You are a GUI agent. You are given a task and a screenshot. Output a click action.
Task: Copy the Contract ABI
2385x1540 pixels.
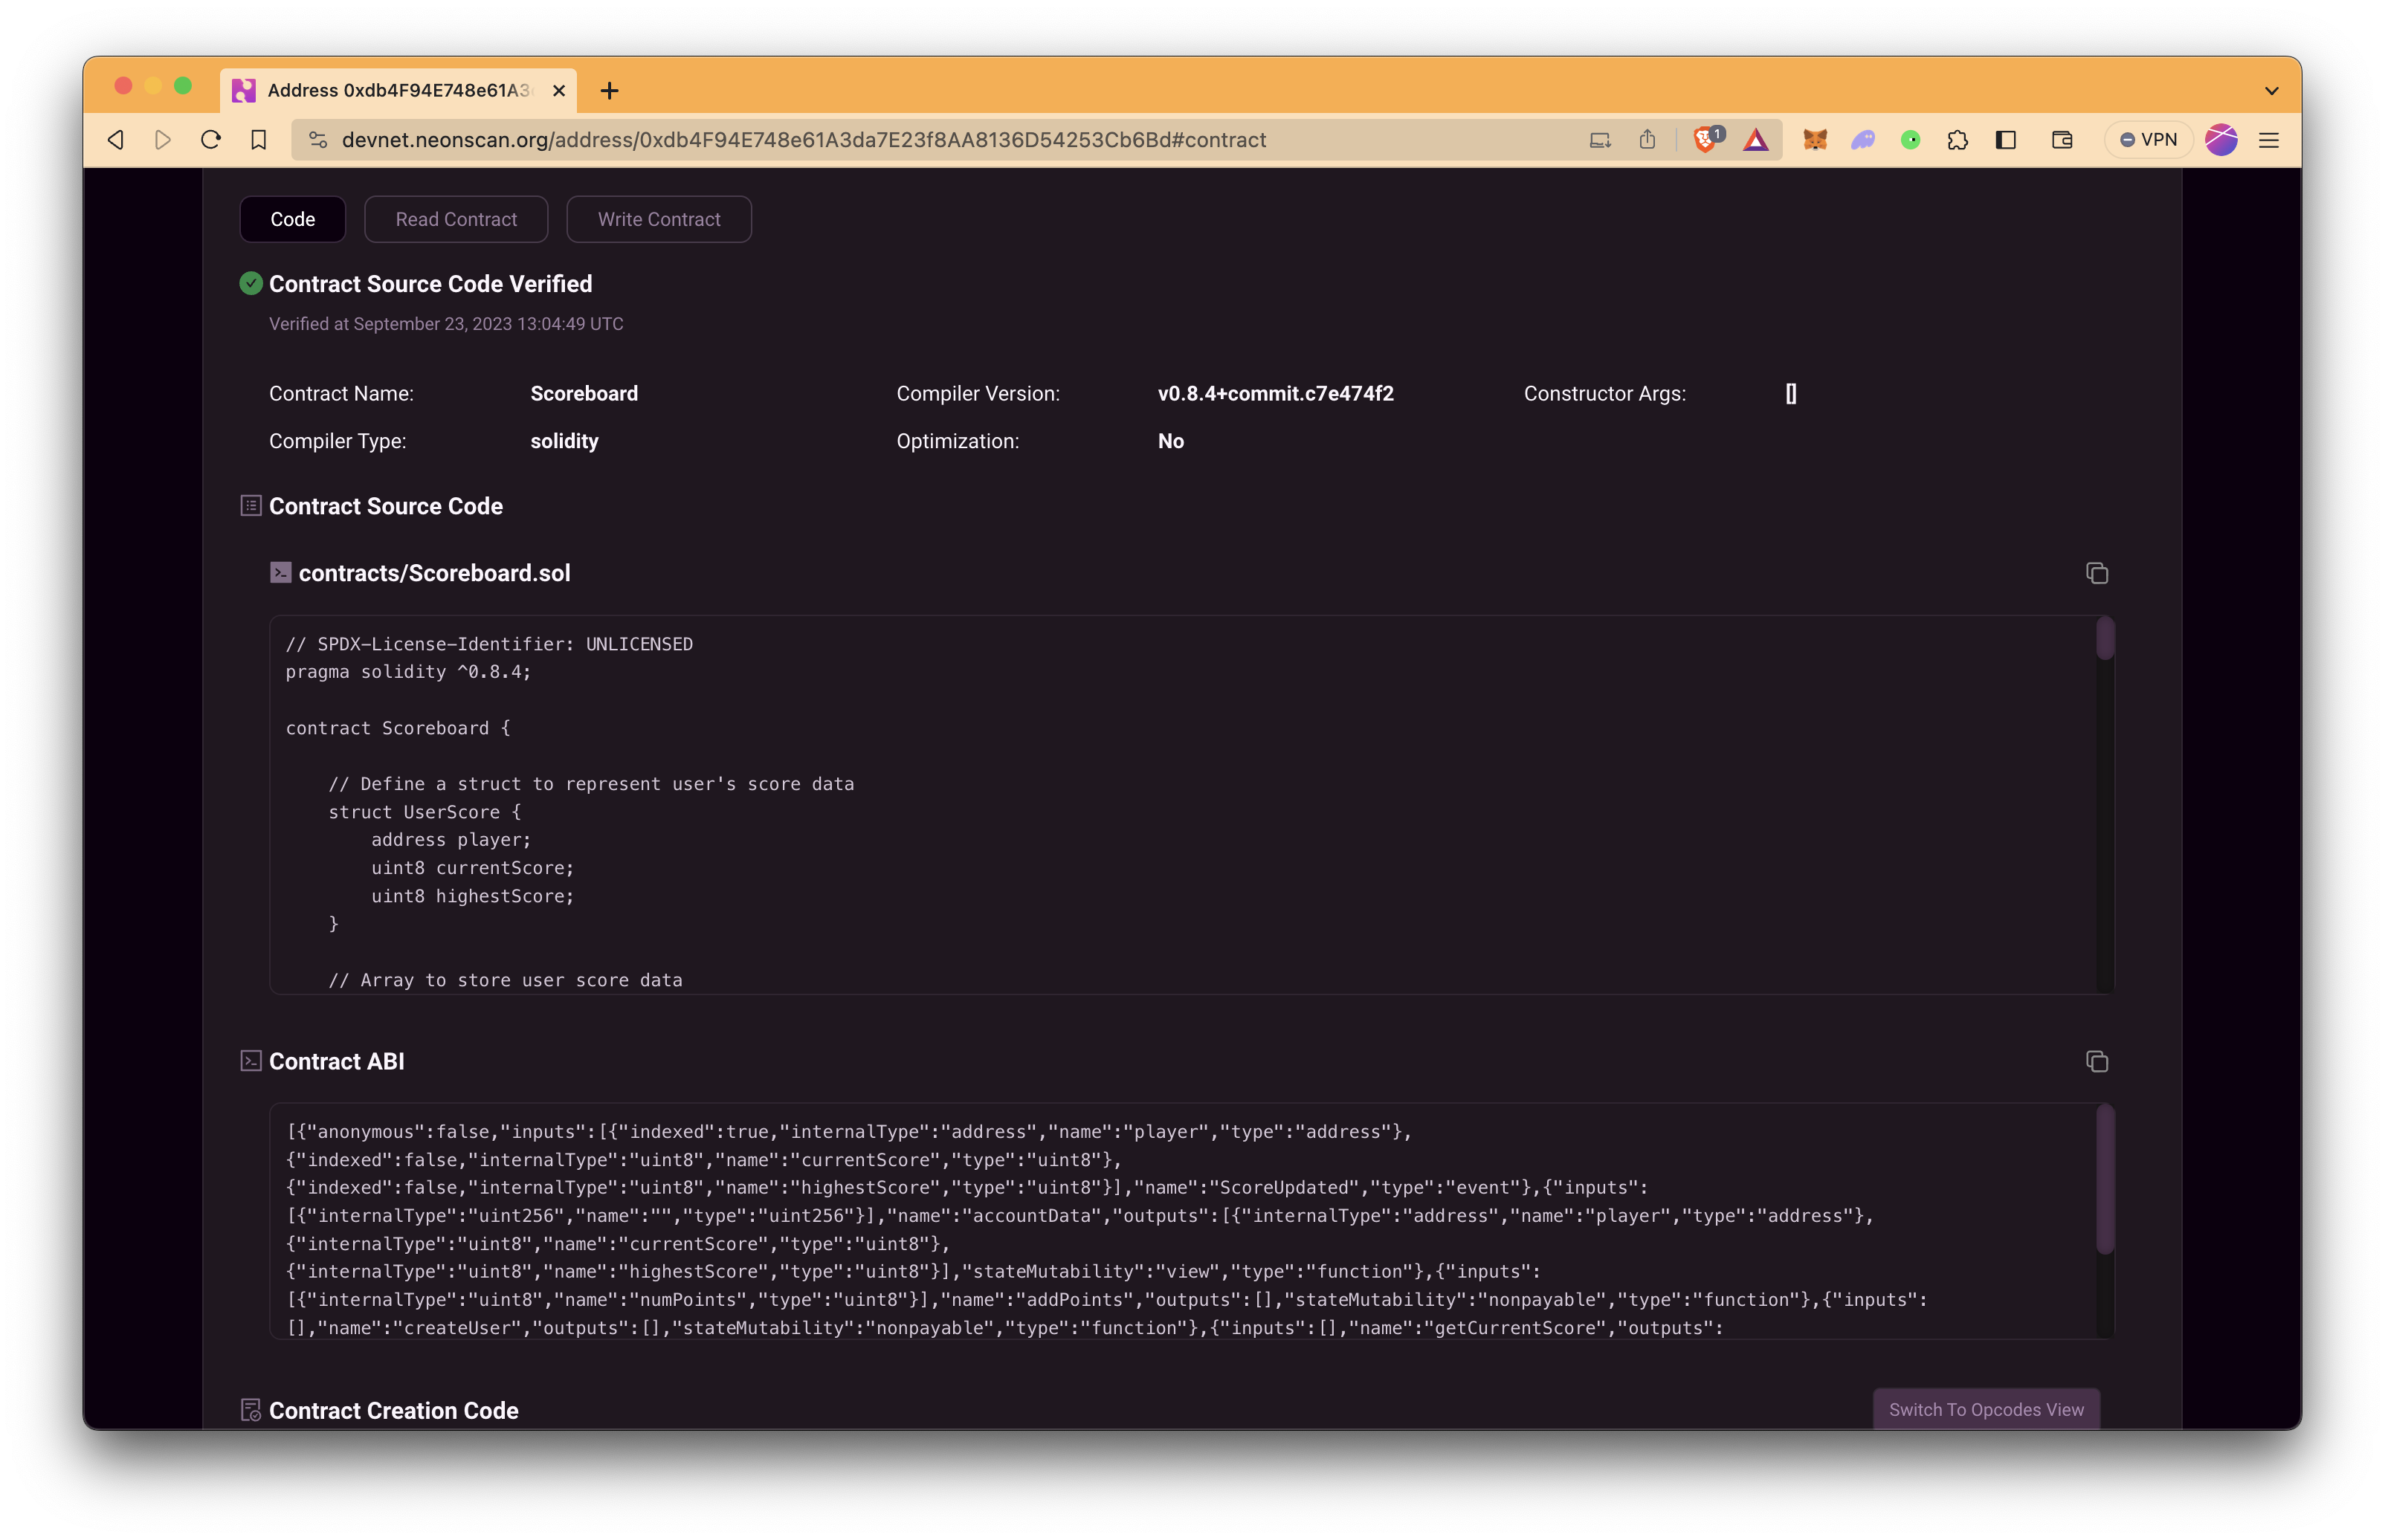[x=2097, y=1061]
